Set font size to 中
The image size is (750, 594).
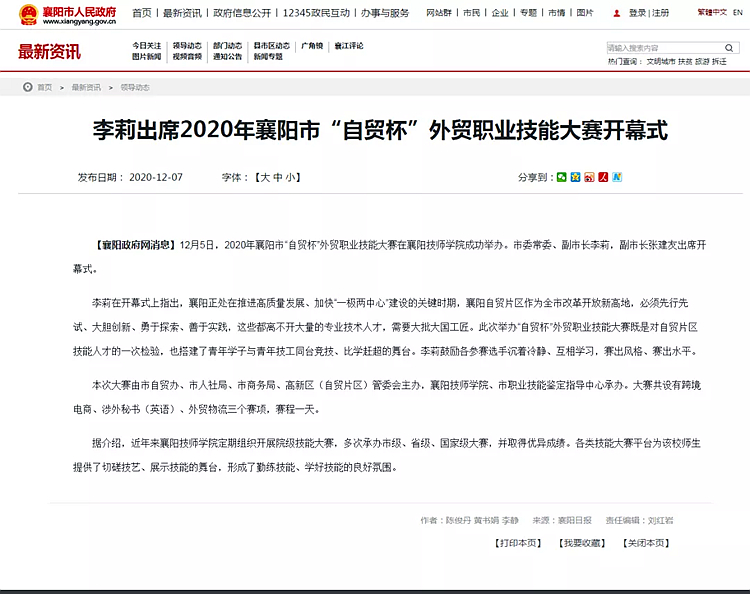pos(278,177)
